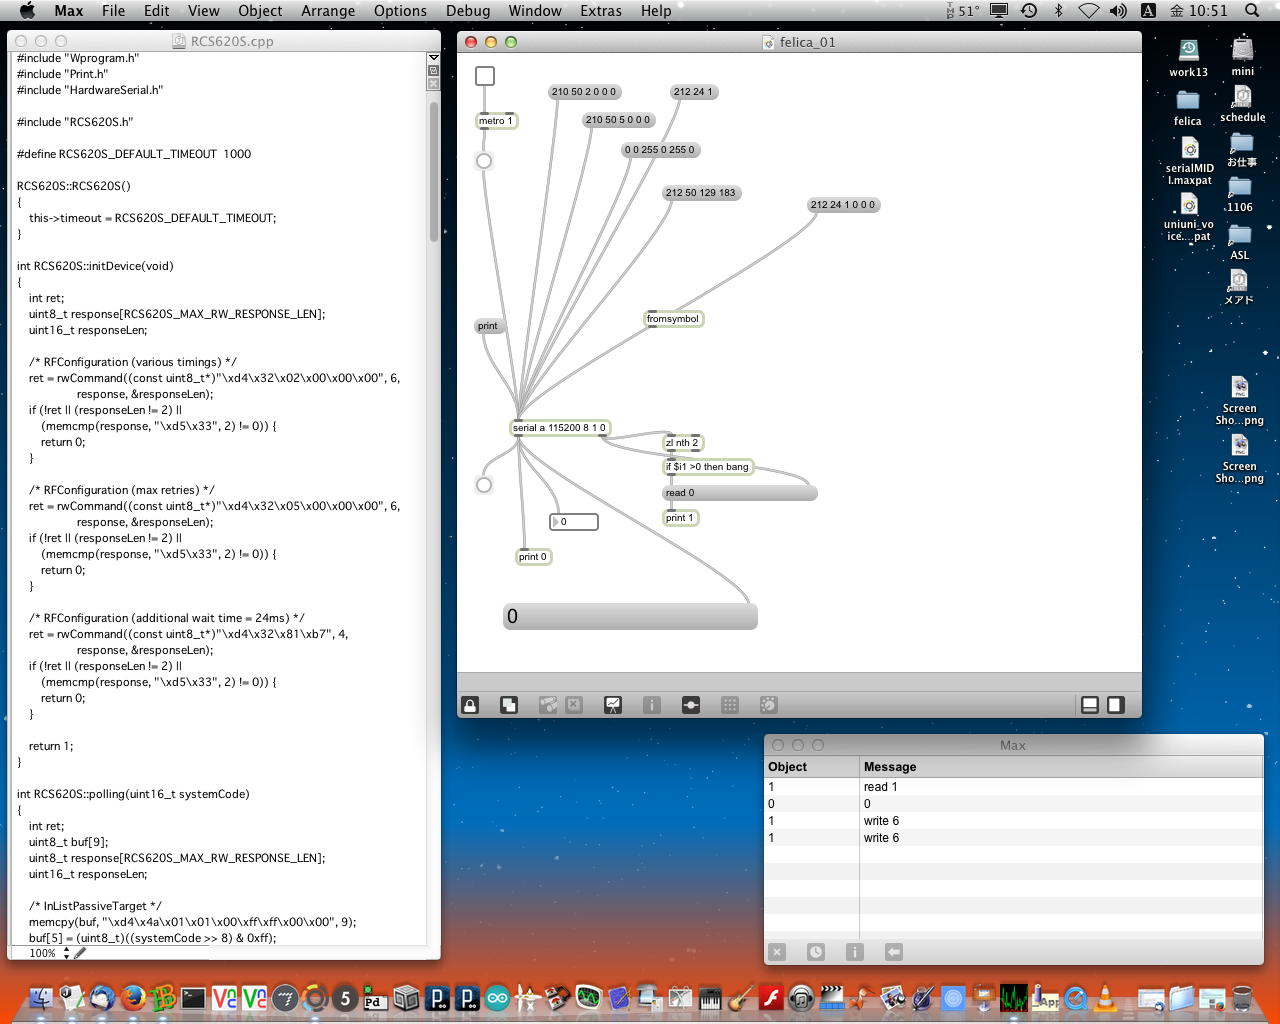Open Terminal from the Dock
This screenshot has width=1280, height=1024.
coord(193,997)
